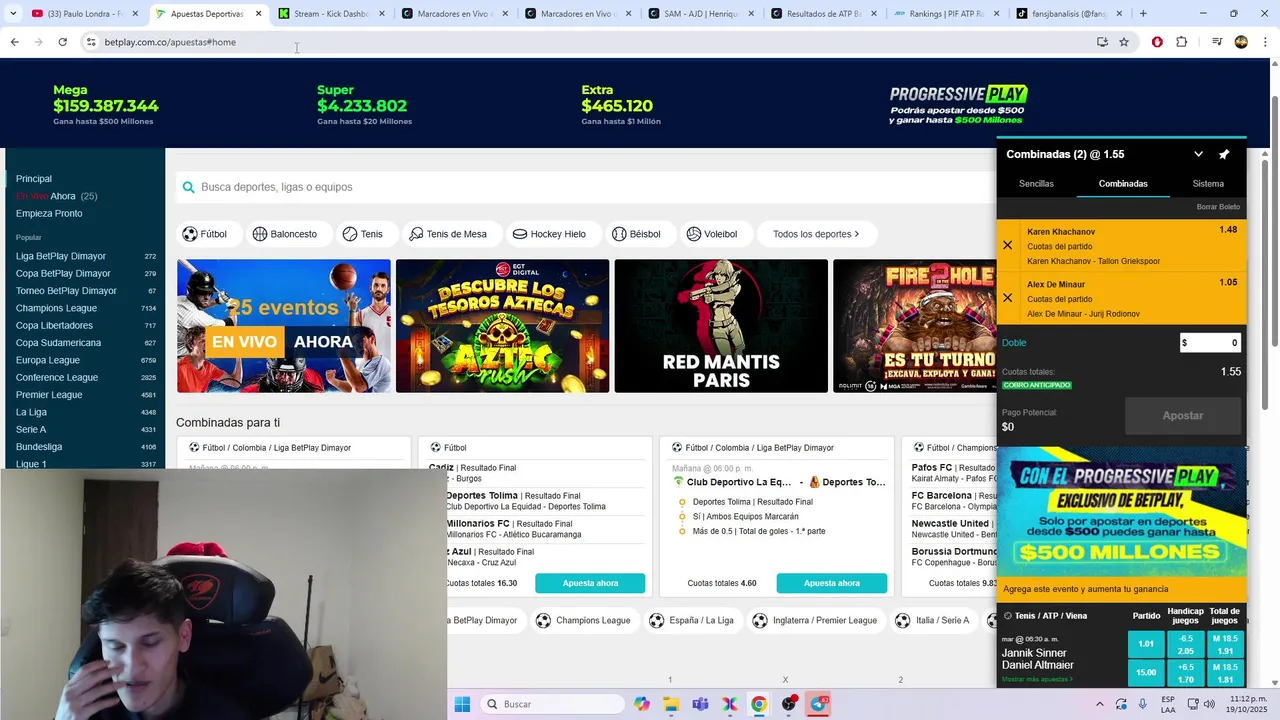Focus the sports search field

pos(585,187)
